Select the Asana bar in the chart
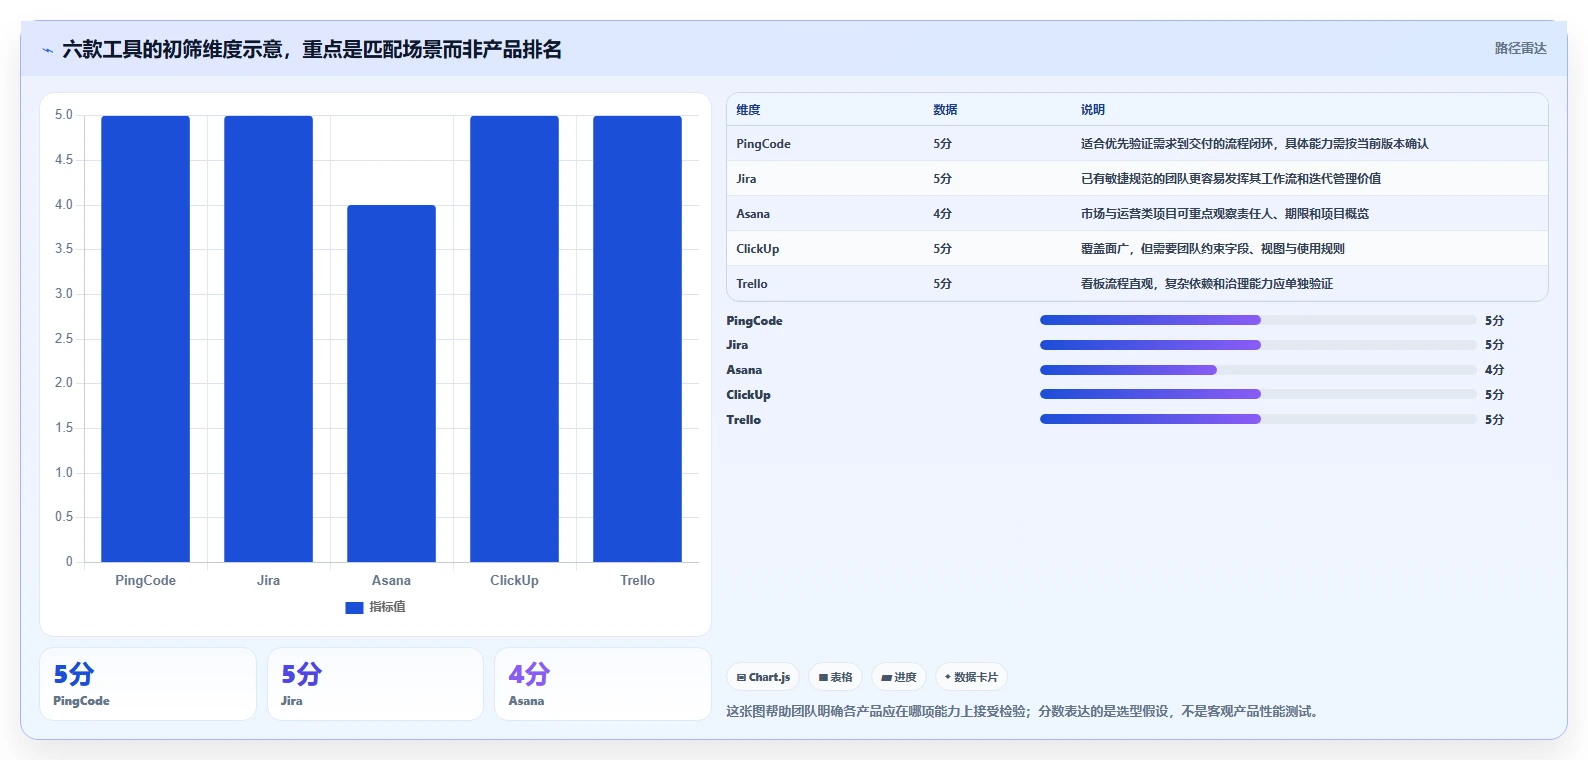Screen dimensions: 1588x760 [391, 383]
